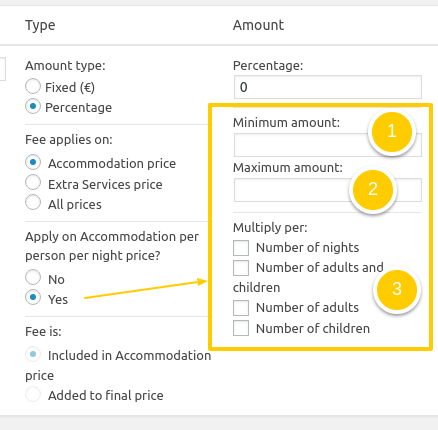Click 'Apply on Accommodation per person' question text
Image resolution: width=438 pixels, height=430 pixels.
[x=112, y=246]
